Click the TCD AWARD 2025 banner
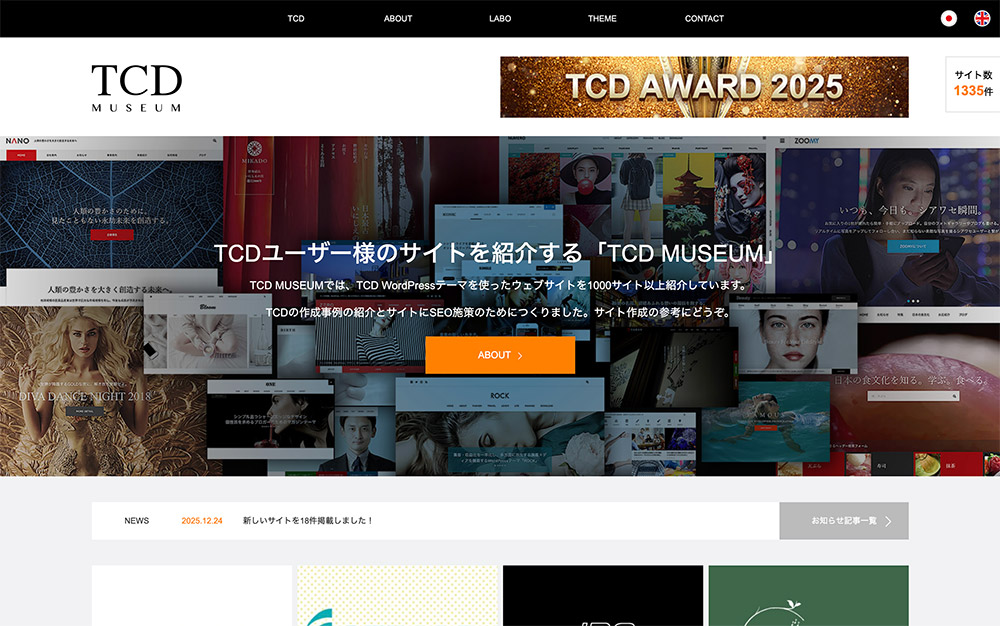 click(x=704, y=87)
